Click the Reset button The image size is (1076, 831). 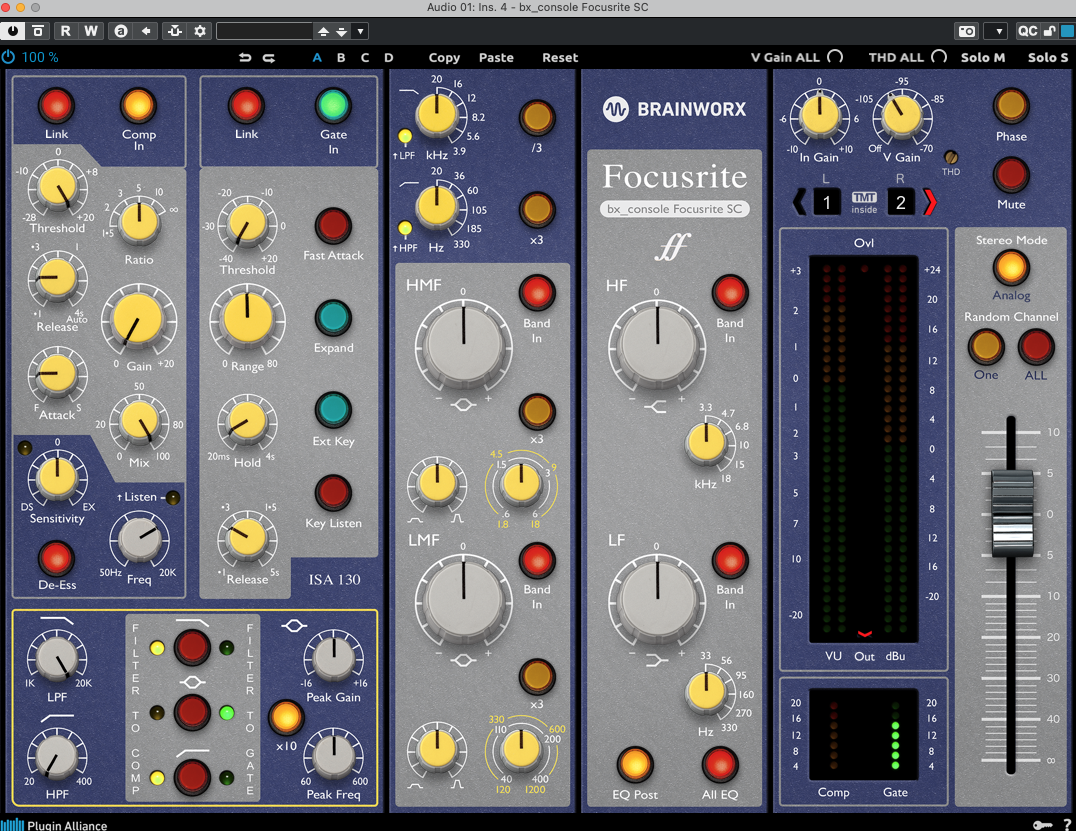tap(560, 58)
